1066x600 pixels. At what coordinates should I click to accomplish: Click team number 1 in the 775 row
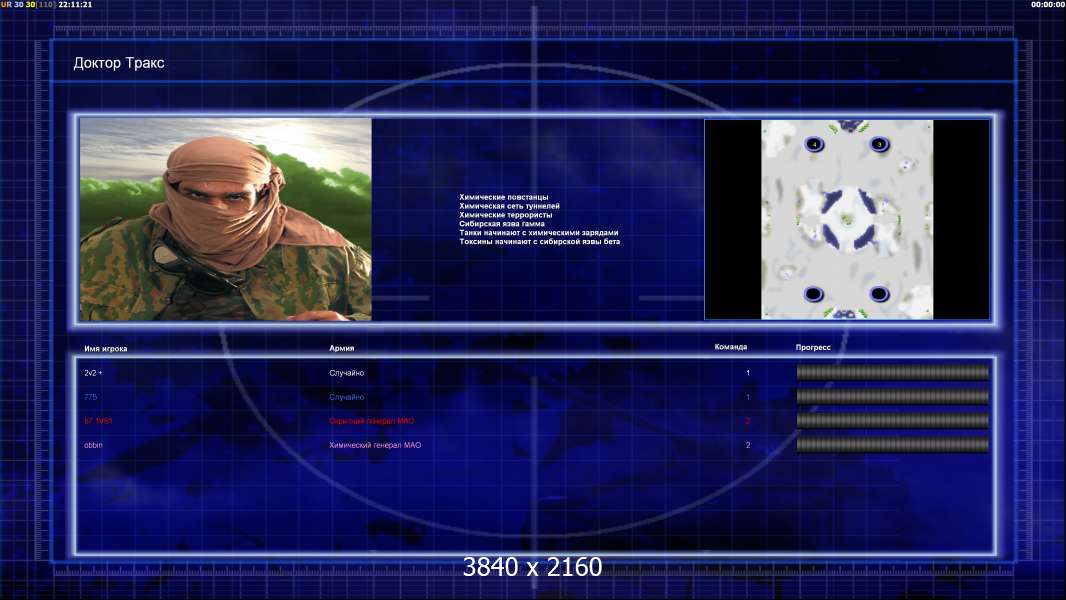click(748, 397)
